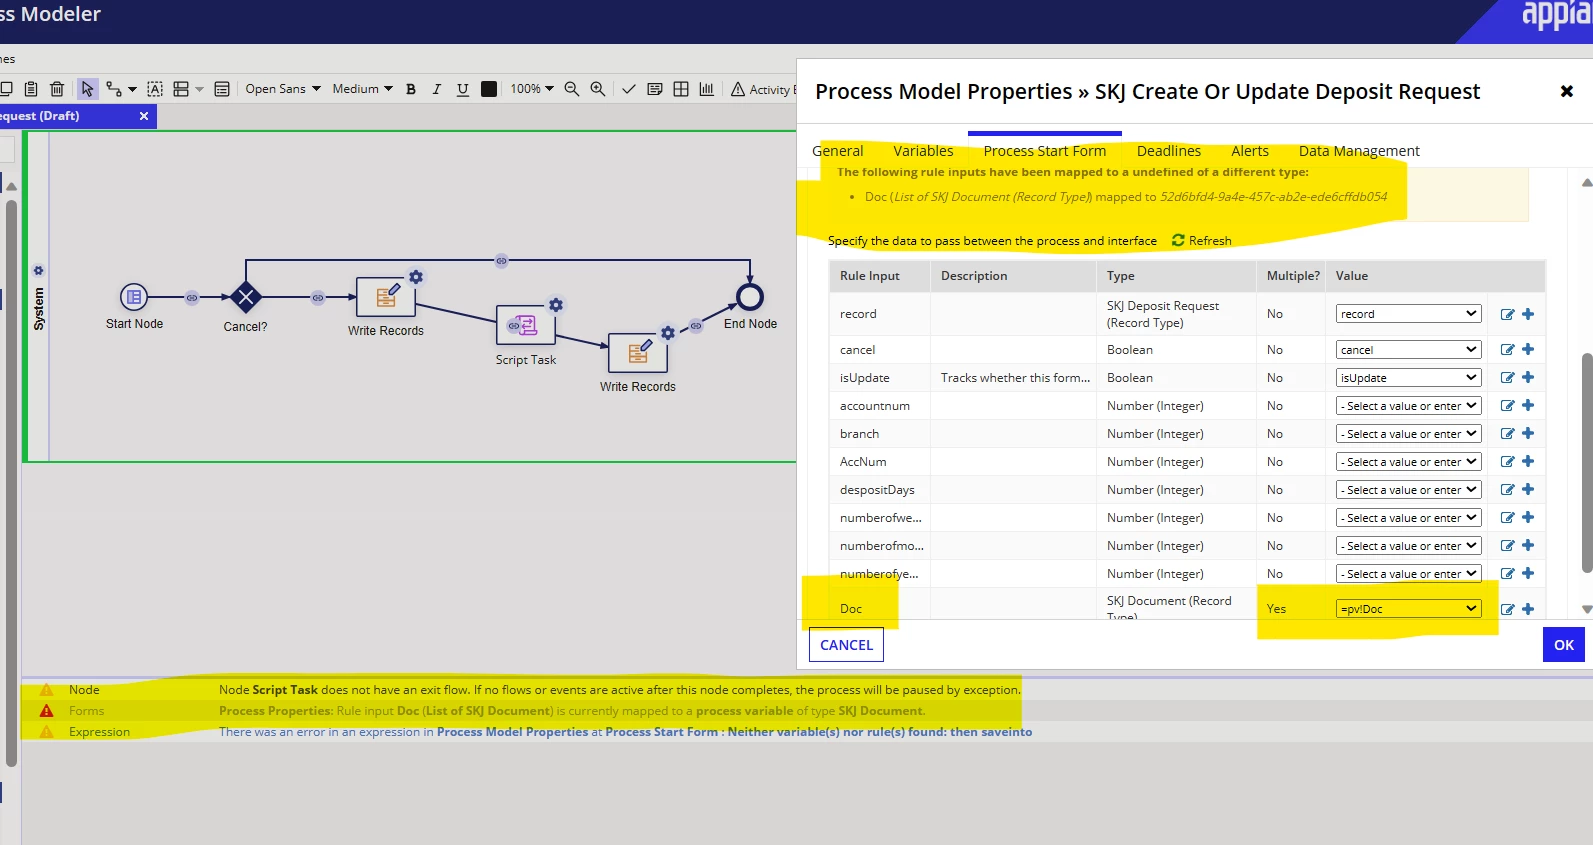Select the first Write Records node
Viewport: 1593px width, 845px height.
tap(385, 298)
